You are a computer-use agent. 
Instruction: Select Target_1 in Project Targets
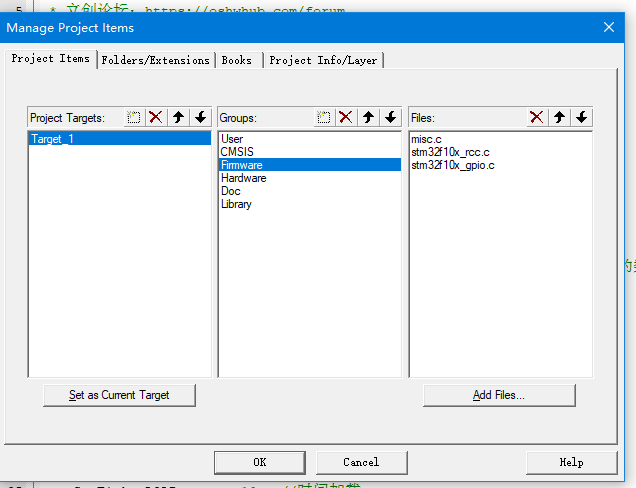pos(120,139)
